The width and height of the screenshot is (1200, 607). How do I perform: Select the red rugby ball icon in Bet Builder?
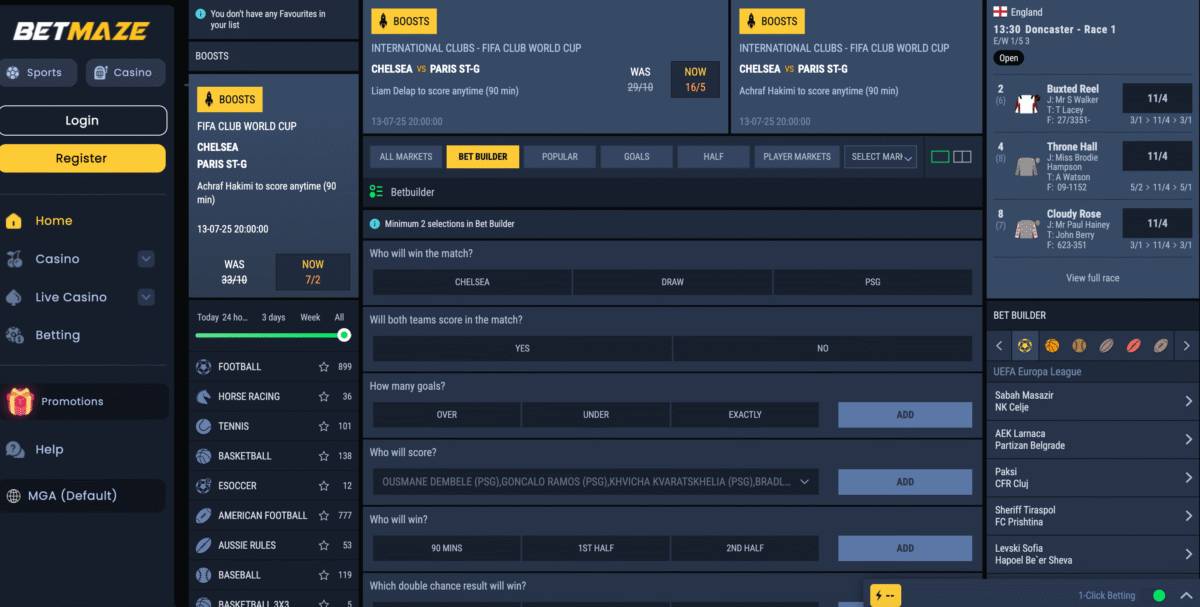pyautogui.click(x=1133, y=346)
